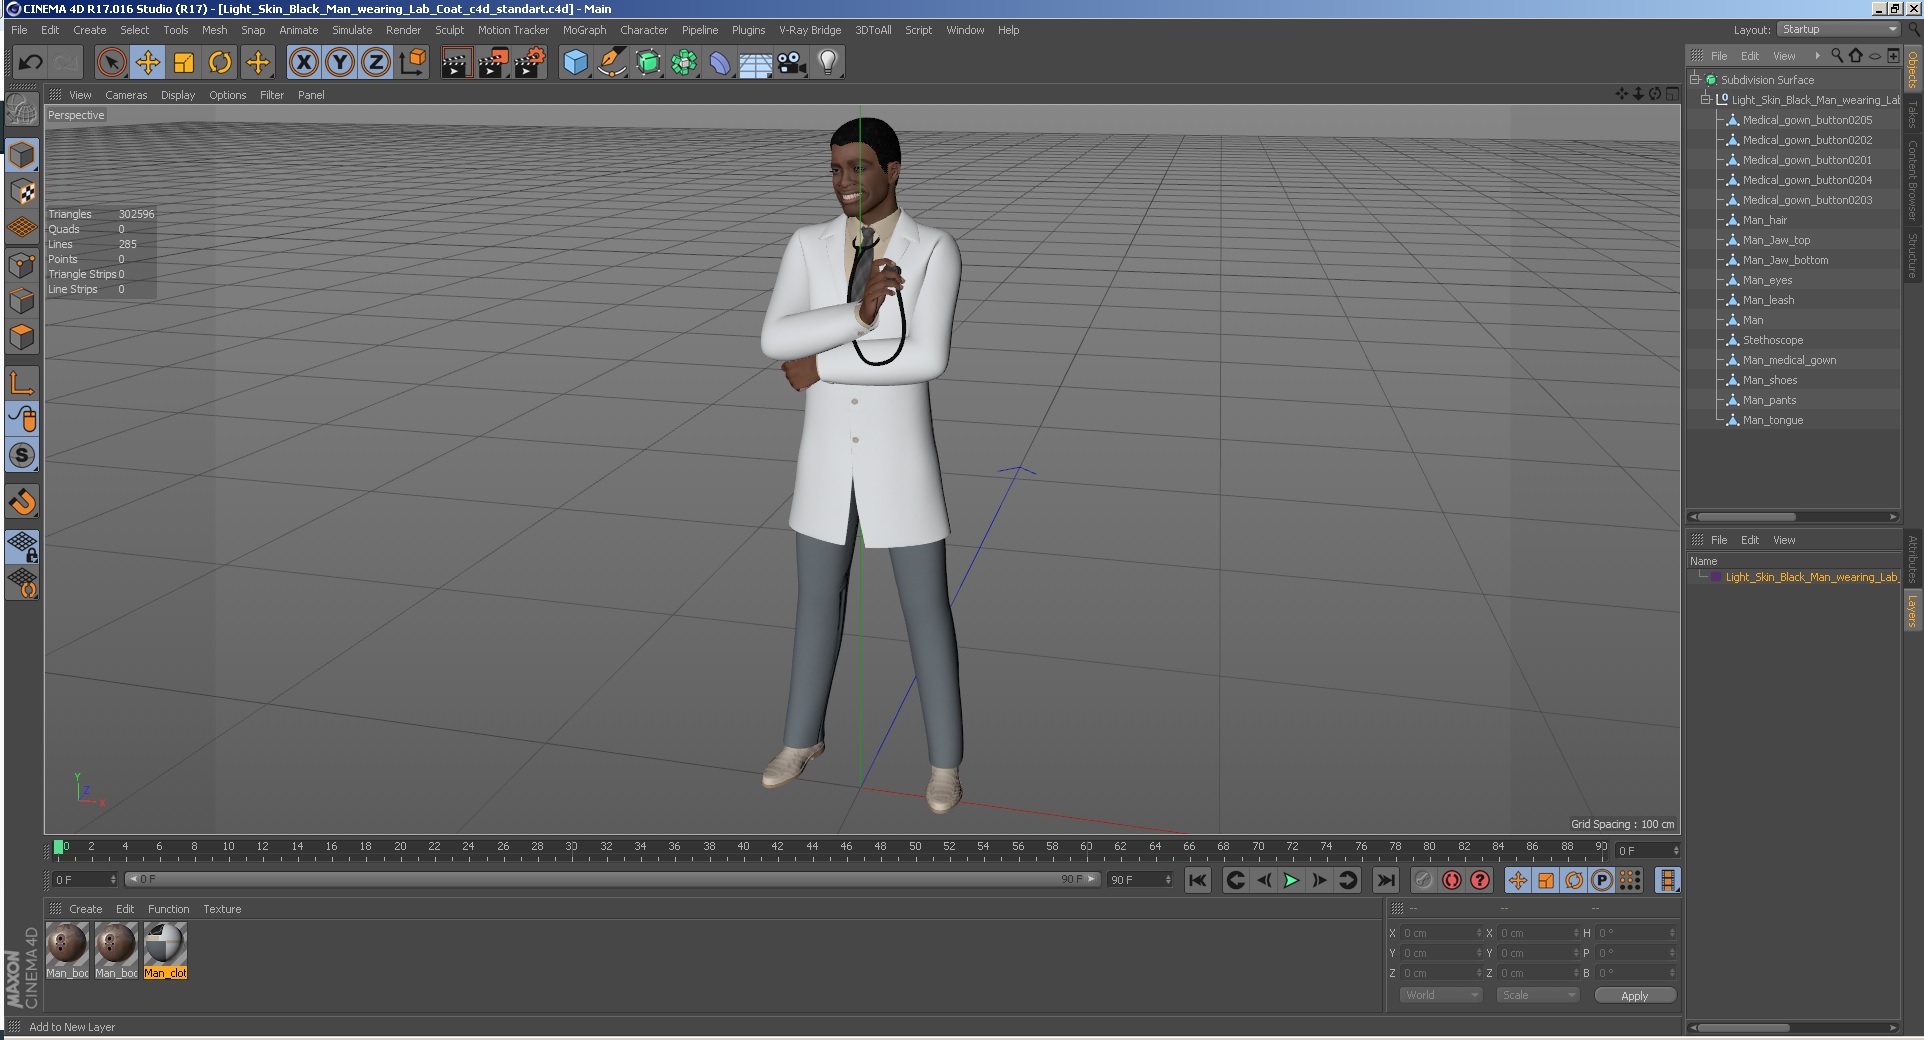Click the Undo arrow icon
Screen dimensions: 1924x1040
pyautogui.click(x=30, y=63)
